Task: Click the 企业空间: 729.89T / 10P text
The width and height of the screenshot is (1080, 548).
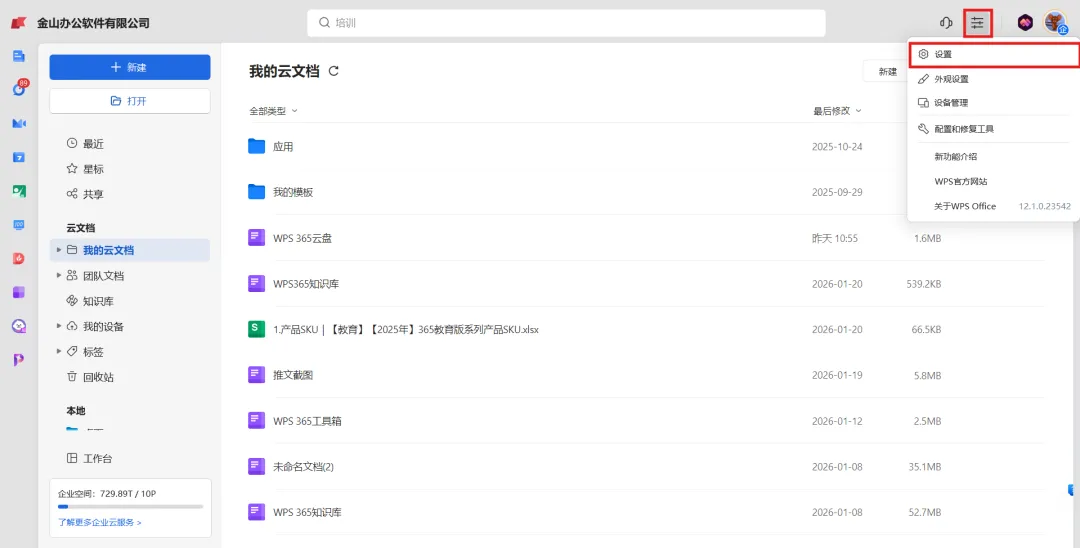Action: coord(107,494)
